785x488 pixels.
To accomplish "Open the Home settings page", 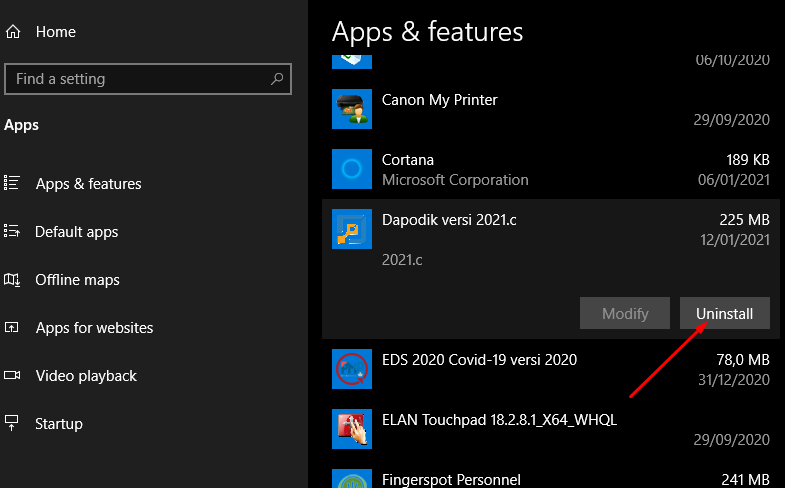I will point(56,32).
